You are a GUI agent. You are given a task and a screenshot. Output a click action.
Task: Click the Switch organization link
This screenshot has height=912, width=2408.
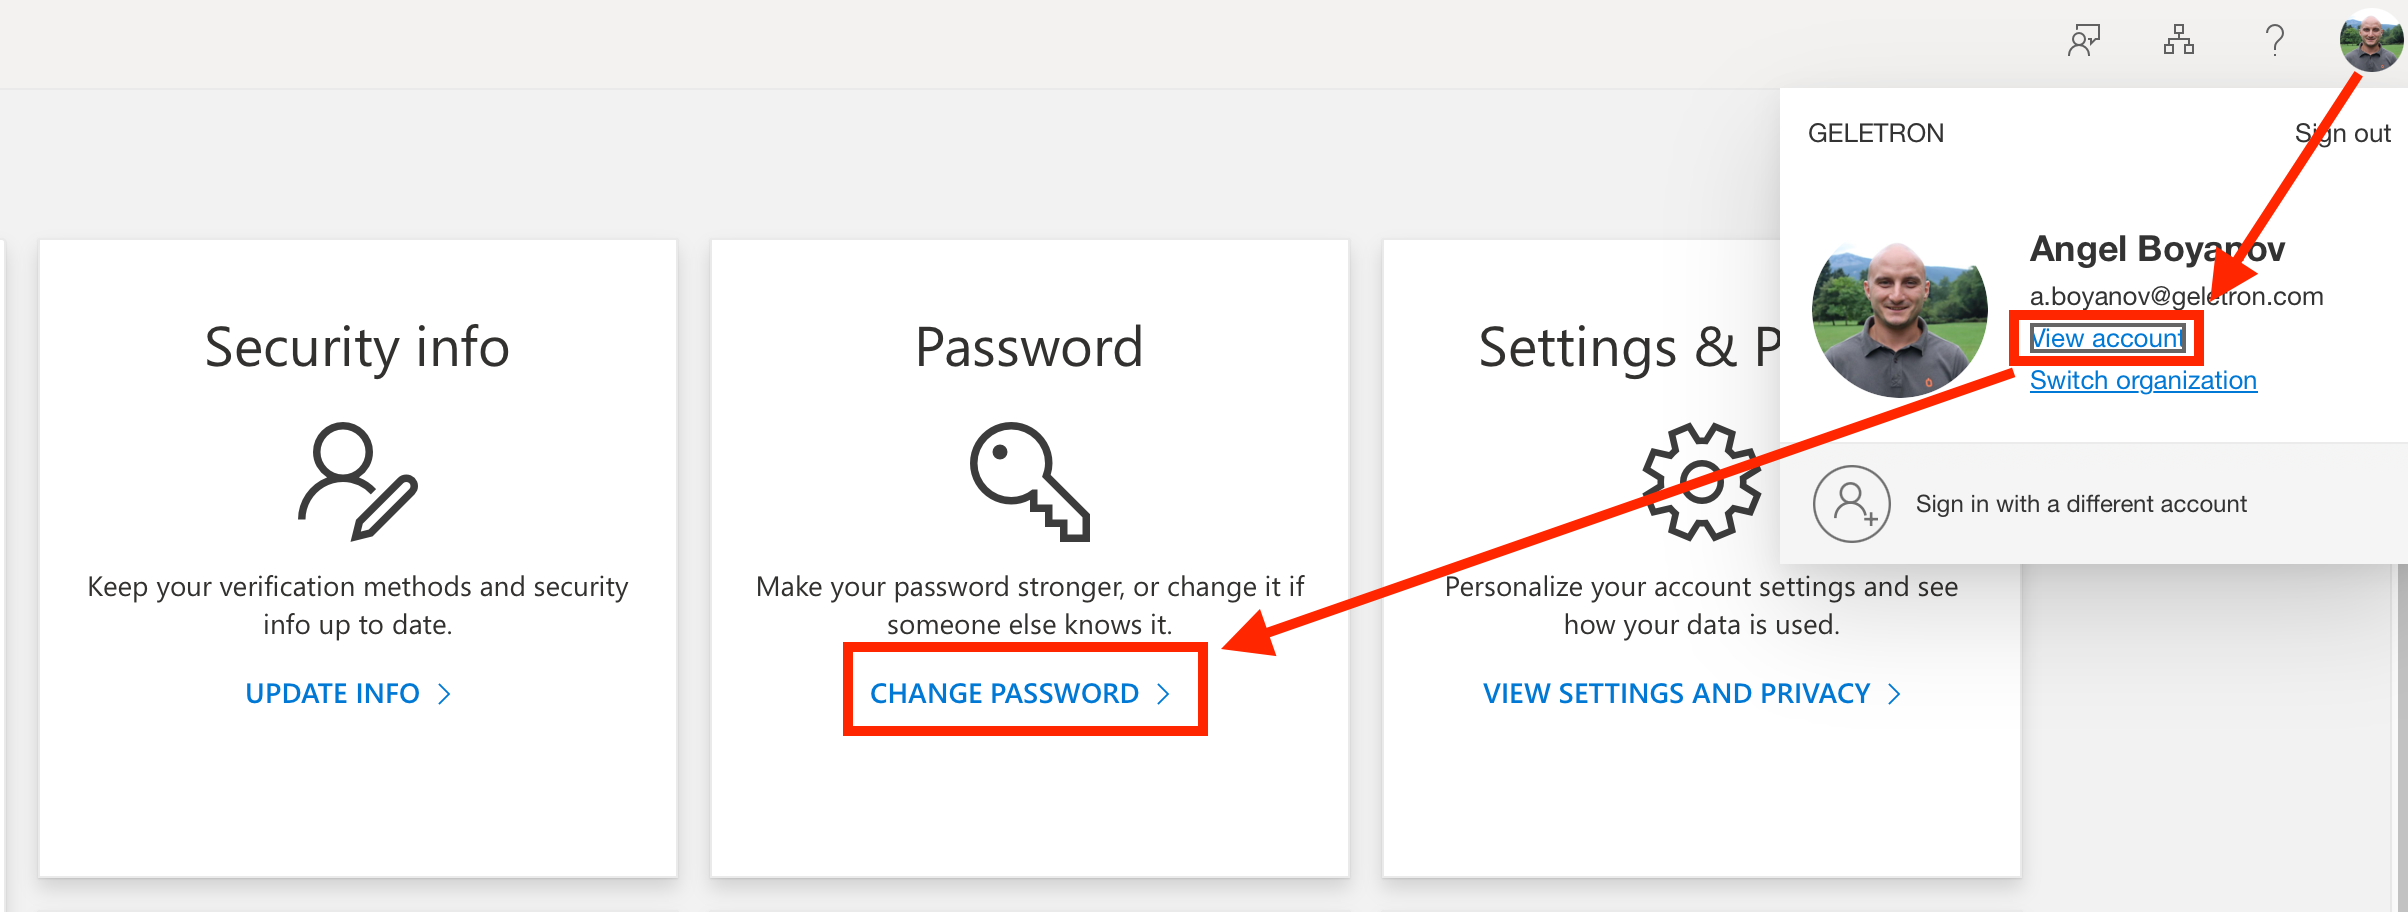(2143, 381)
